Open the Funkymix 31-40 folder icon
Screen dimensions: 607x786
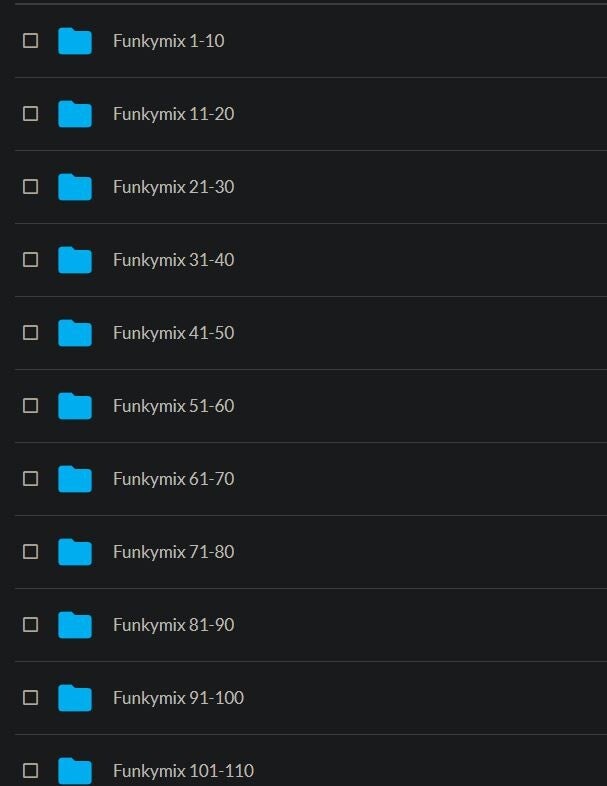(75, 260)
